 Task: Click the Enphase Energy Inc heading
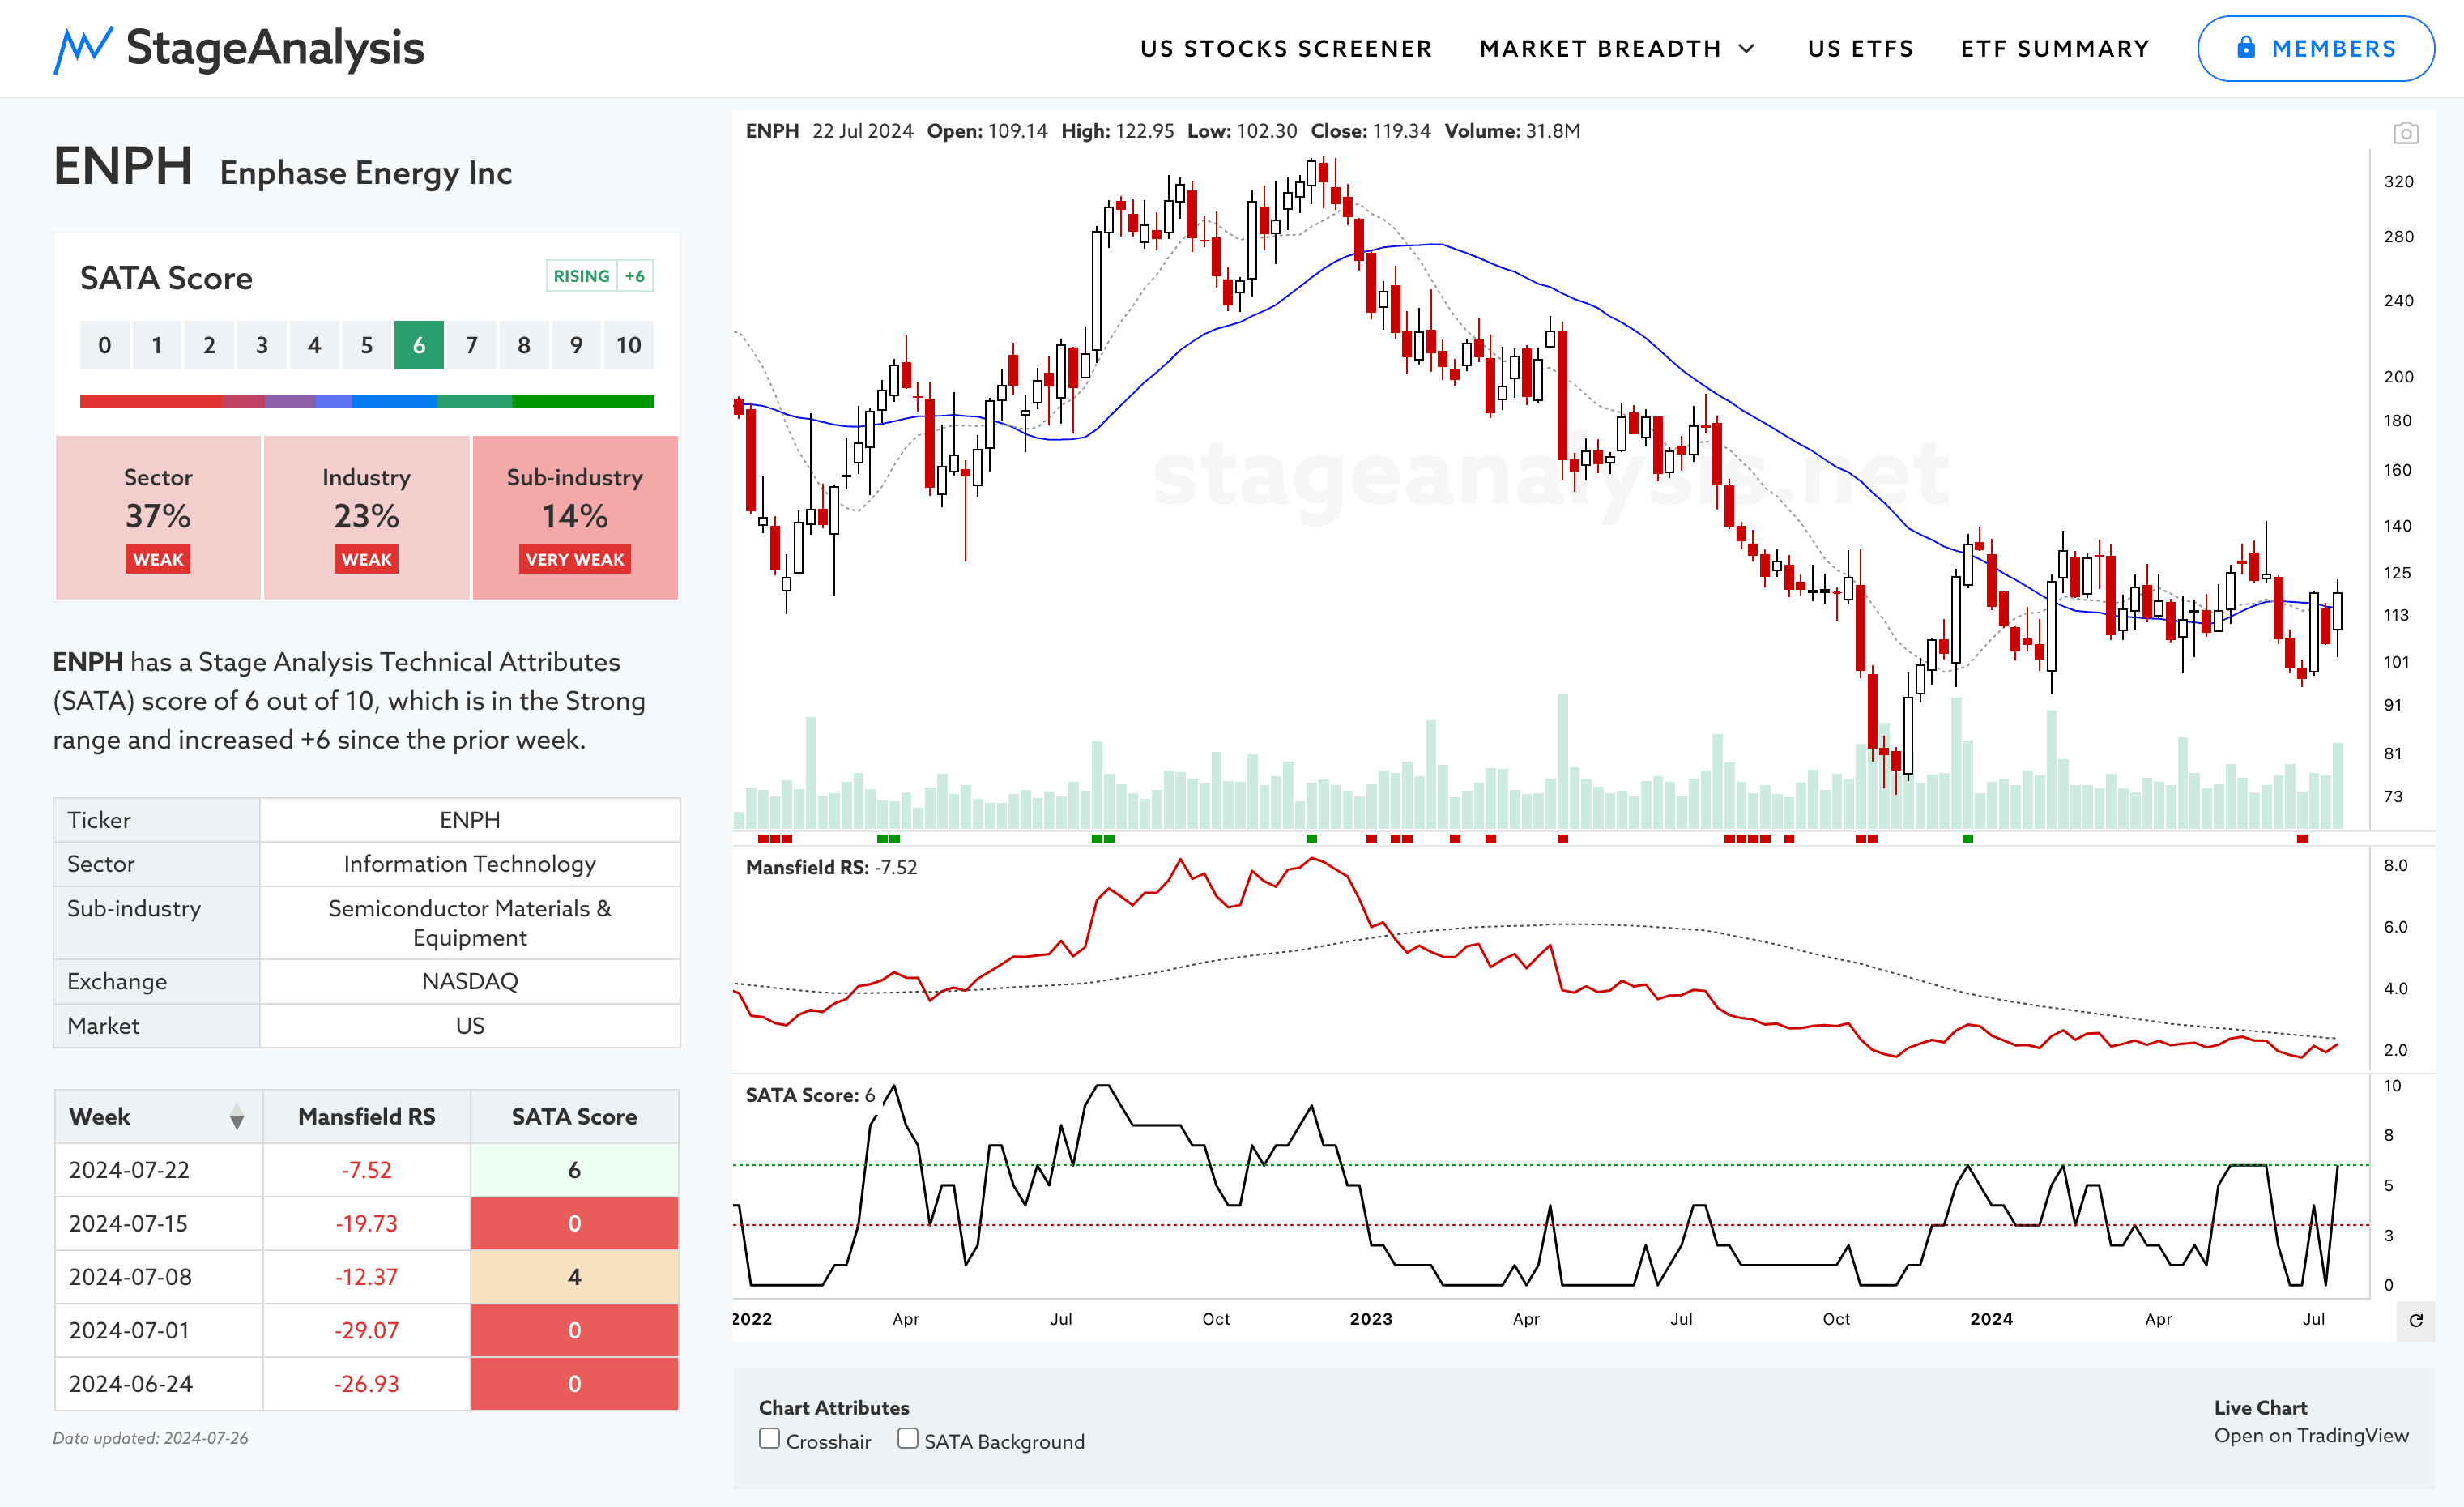pos(366,173)
